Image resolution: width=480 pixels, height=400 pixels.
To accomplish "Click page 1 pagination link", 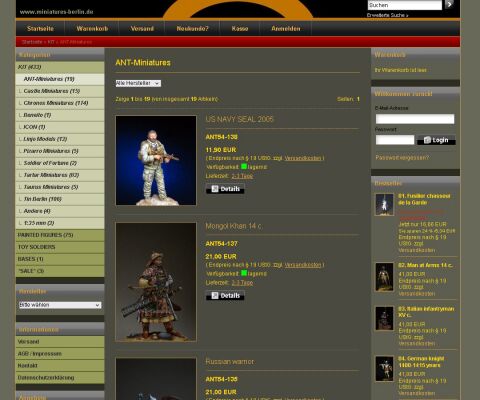I will [358, 99].
